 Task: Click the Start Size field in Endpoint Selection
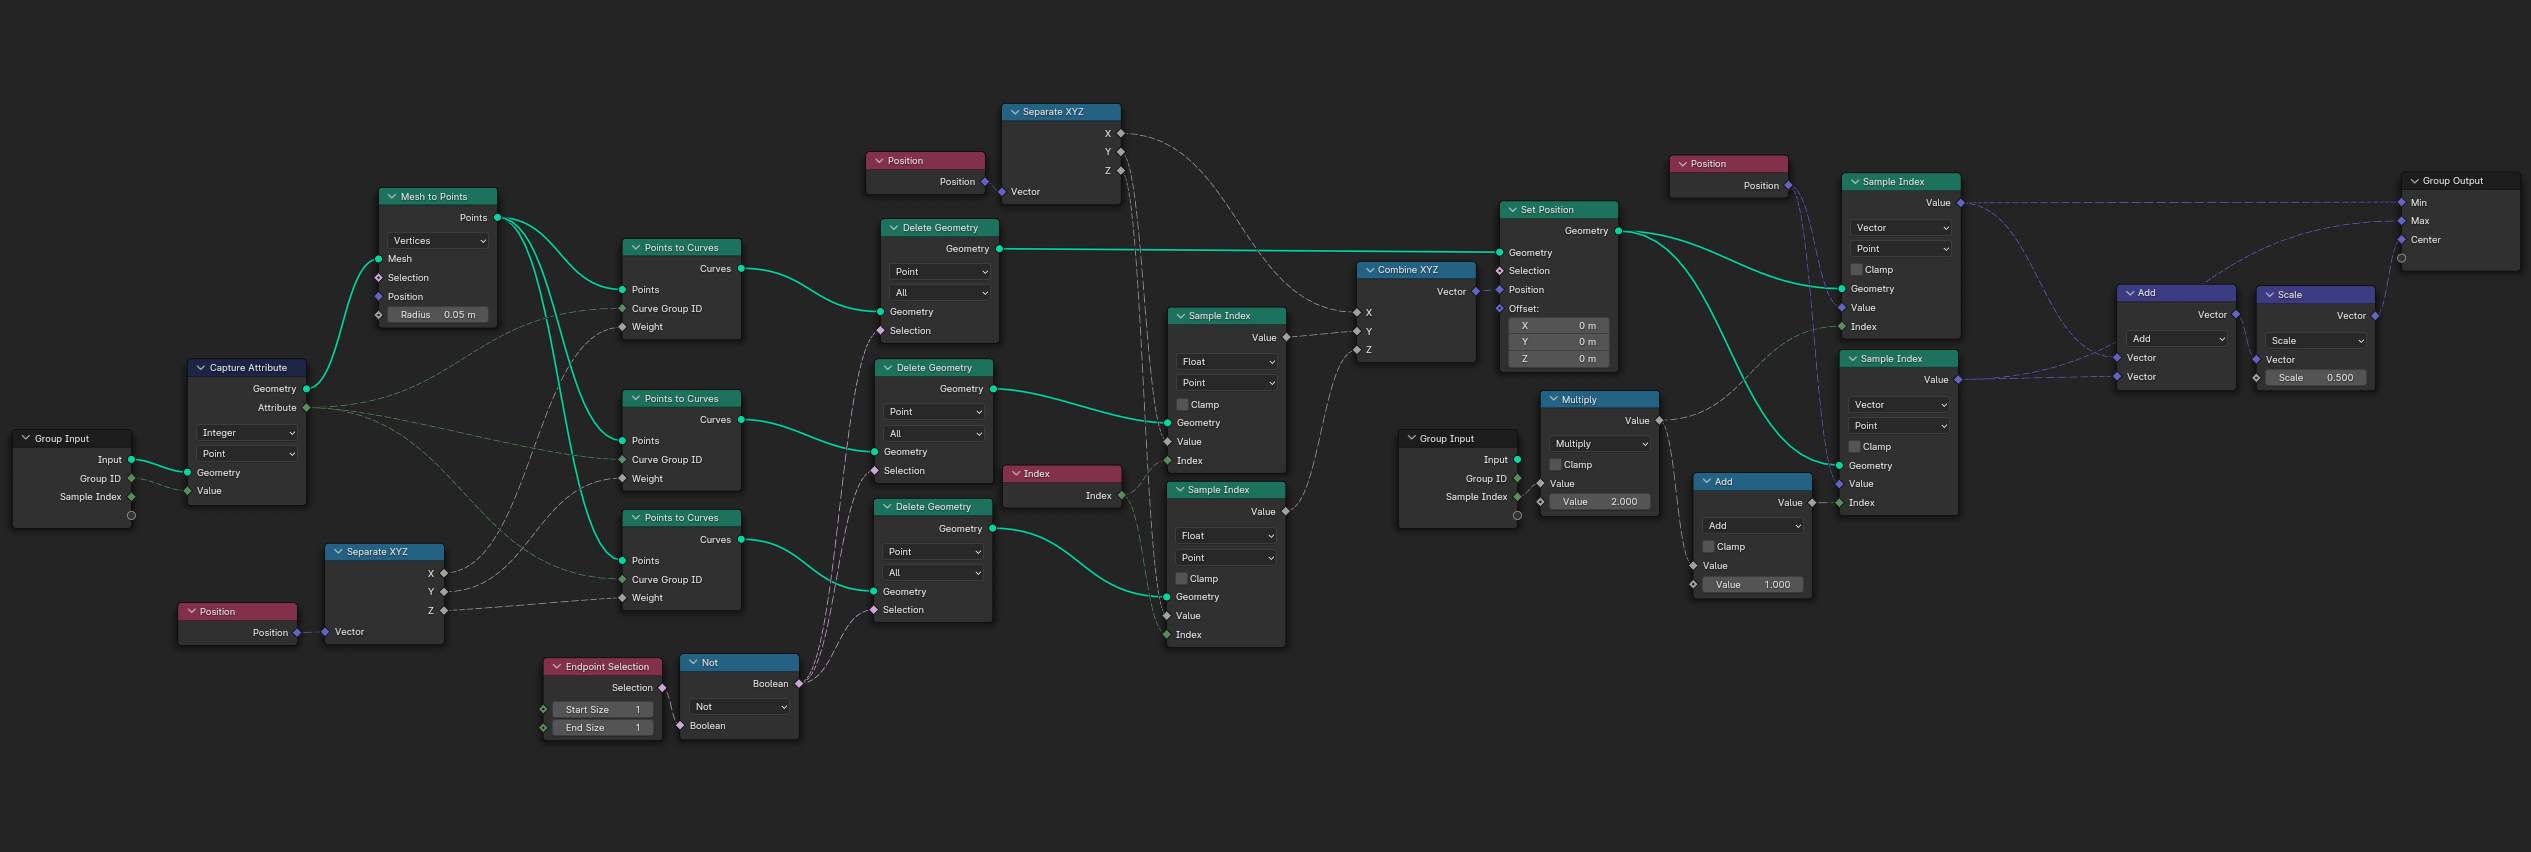pos(603,710)
